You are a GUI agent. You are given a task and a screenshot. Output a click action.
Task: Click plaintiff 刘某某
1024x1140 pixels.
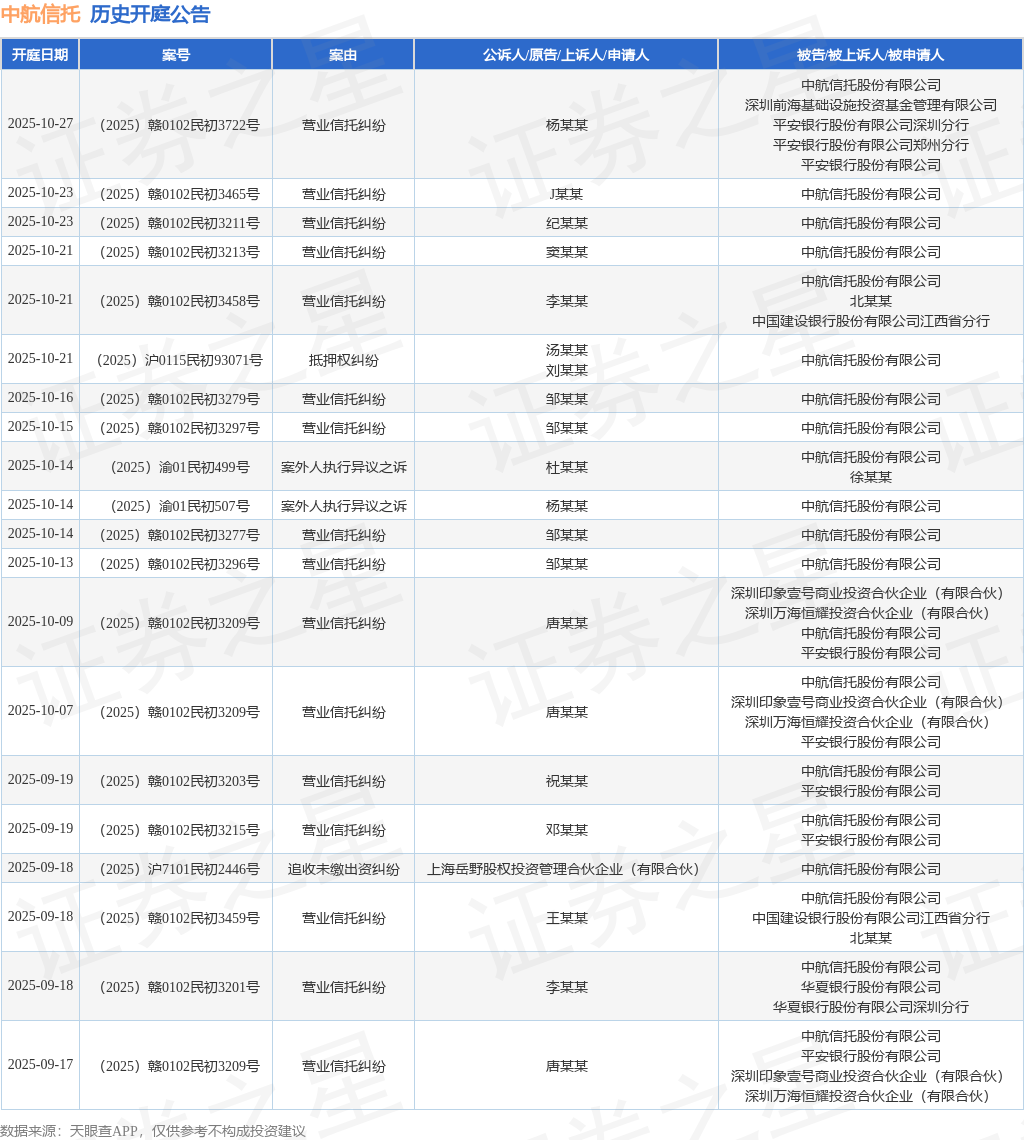567,371
